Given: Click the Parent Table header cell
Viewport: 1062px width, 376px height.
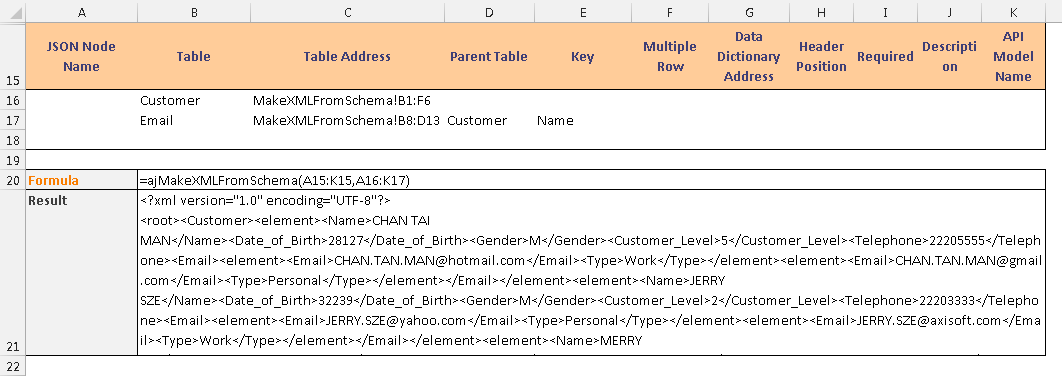Looking at the screenshot, I should tap(488, 56).
